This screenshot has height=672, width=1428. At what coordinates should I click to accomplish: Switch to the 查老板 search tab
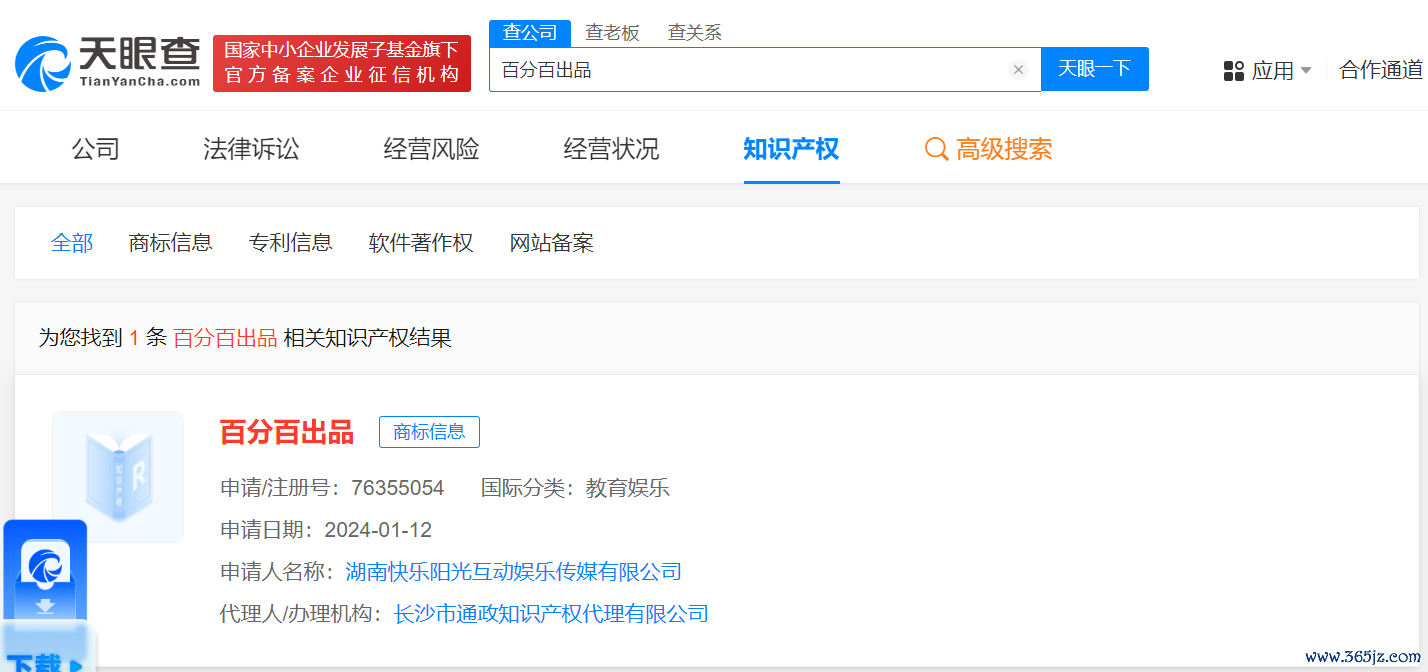(612, 33)
